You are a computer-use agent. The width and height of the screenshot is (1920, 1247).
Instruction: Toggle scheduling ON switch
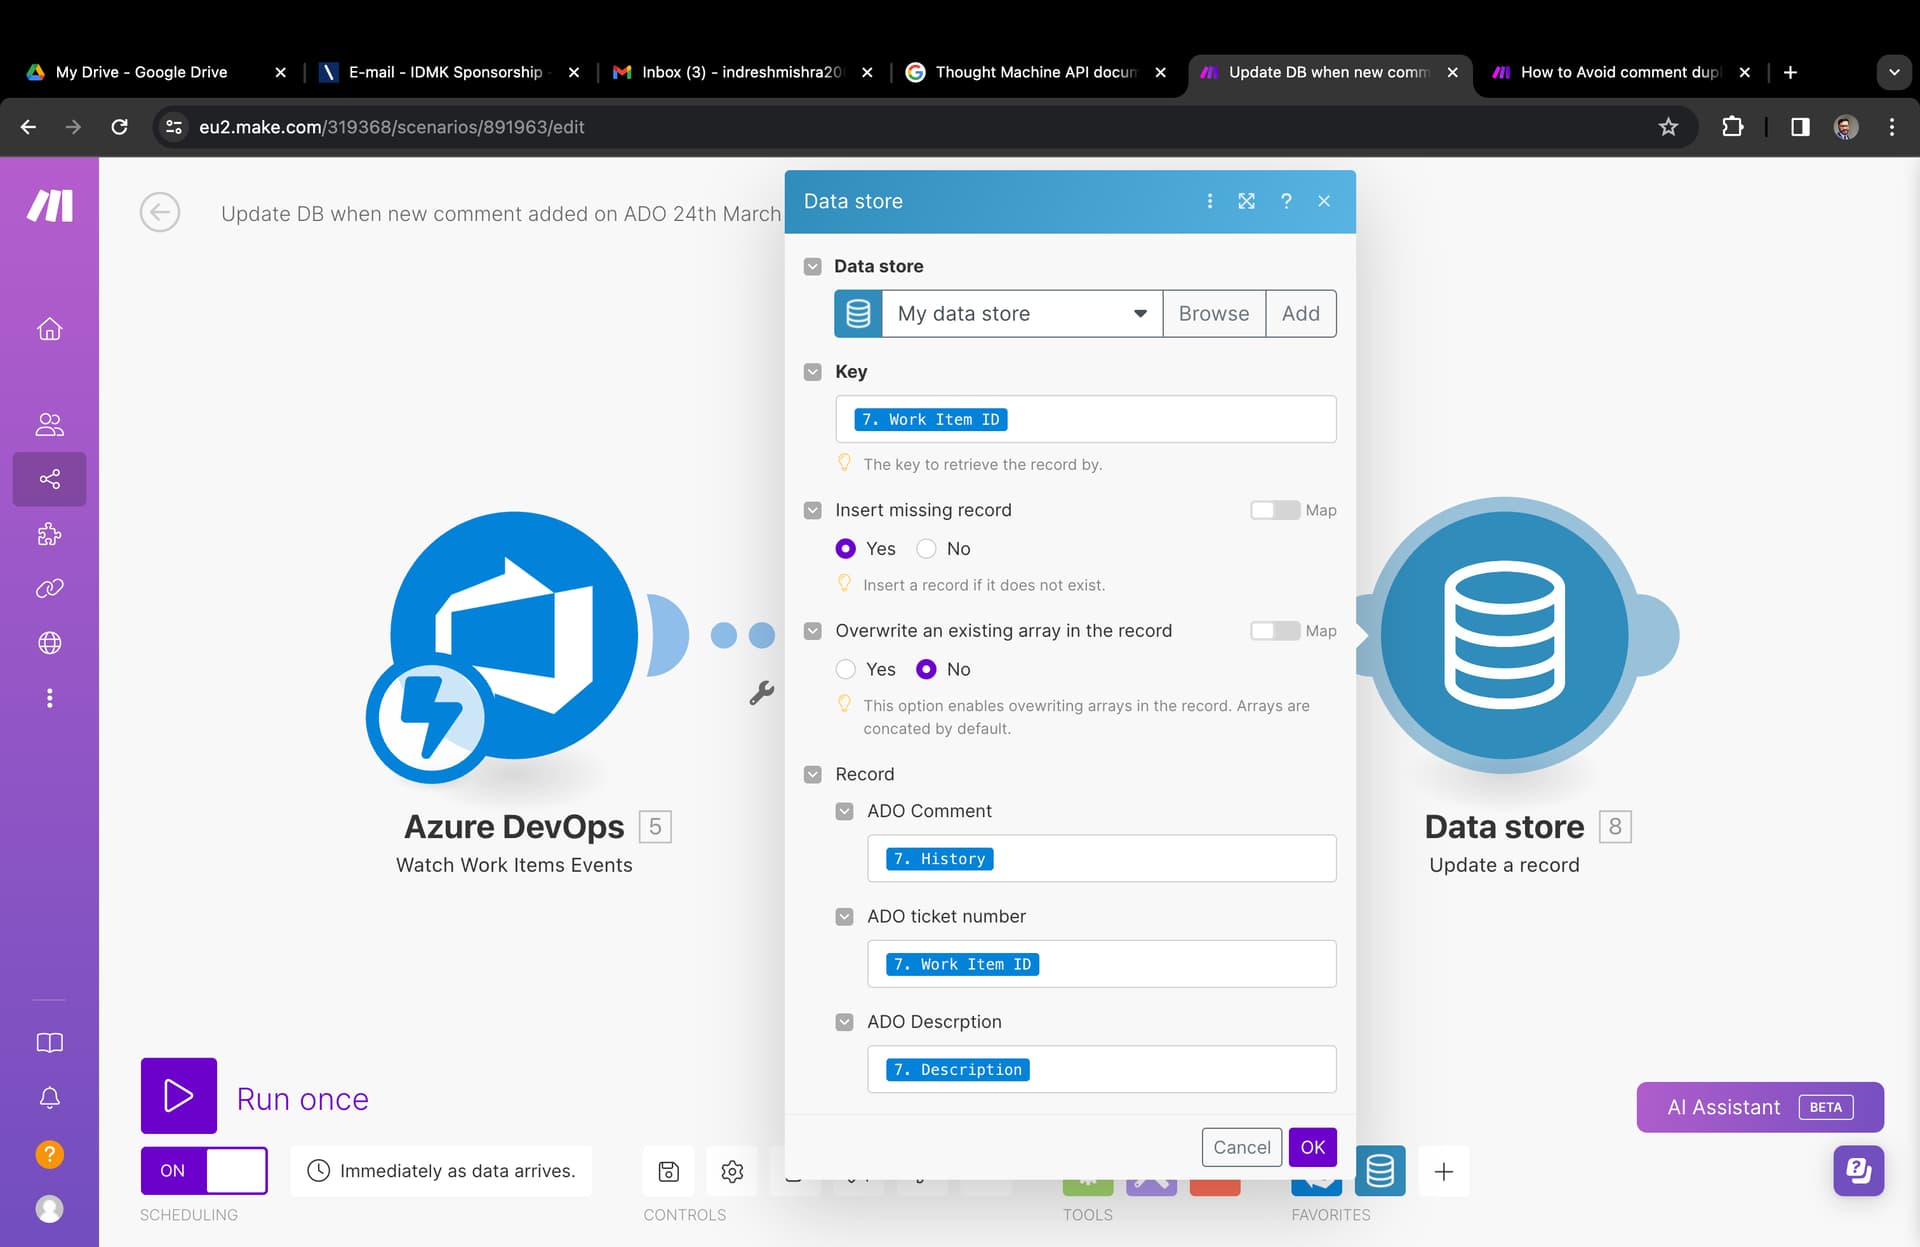pyautogui.click(x=204, y=1170)
